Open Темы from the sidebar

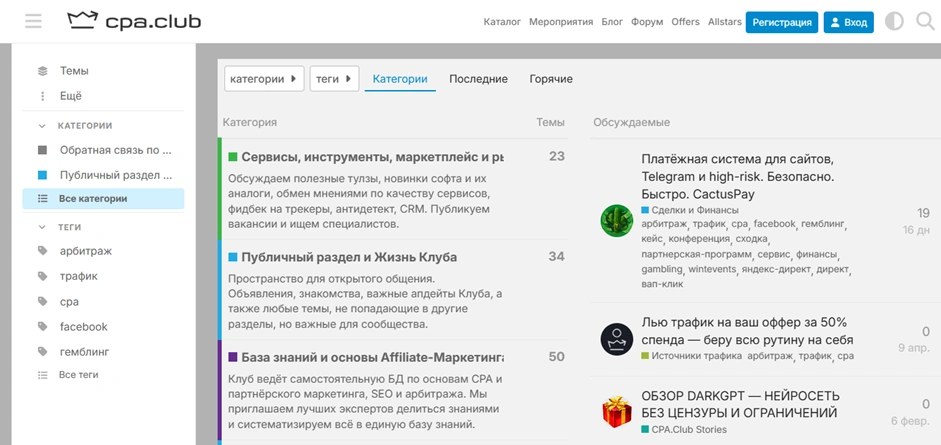click(x=73, y=71)
